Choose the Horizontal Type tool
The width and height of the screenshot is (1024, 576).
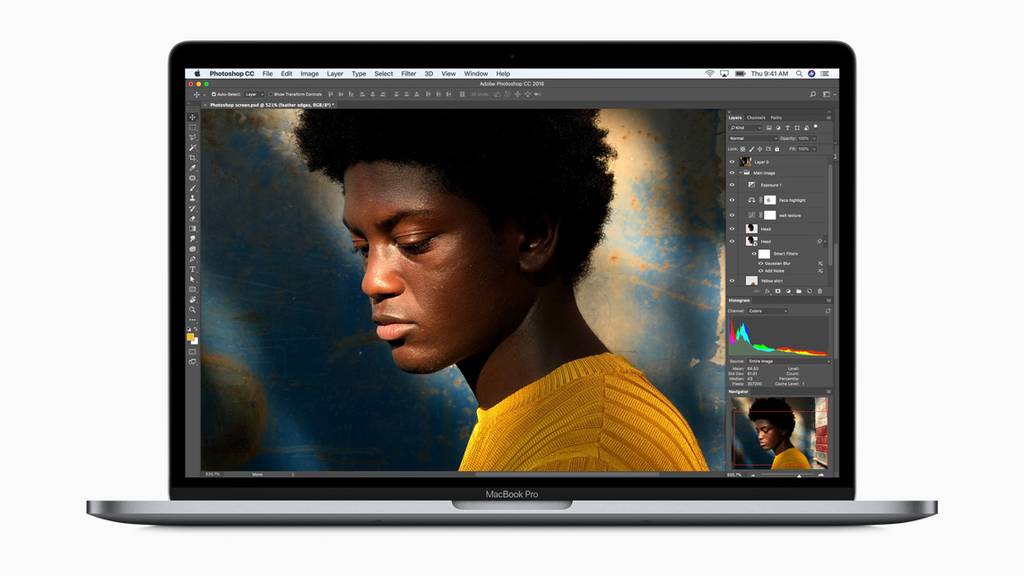click(192, 269)
